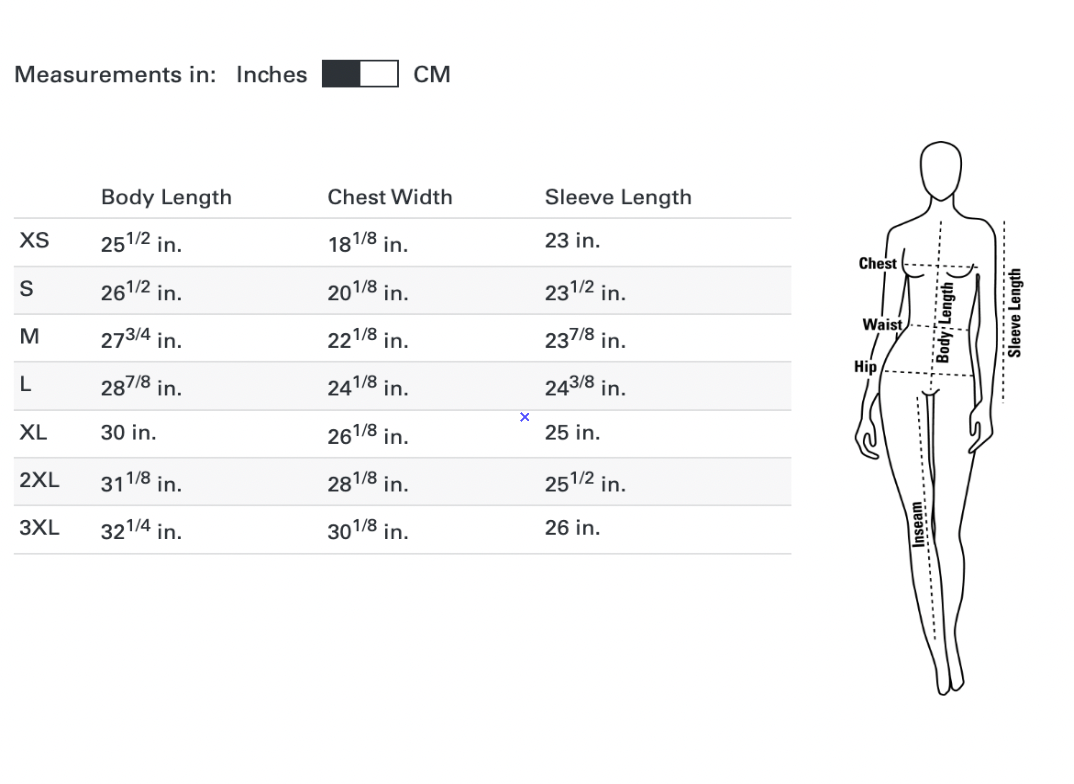This screenshot has height=784, width=1074.
Task: Select the M size row label
Action: [x=30, y=336]
